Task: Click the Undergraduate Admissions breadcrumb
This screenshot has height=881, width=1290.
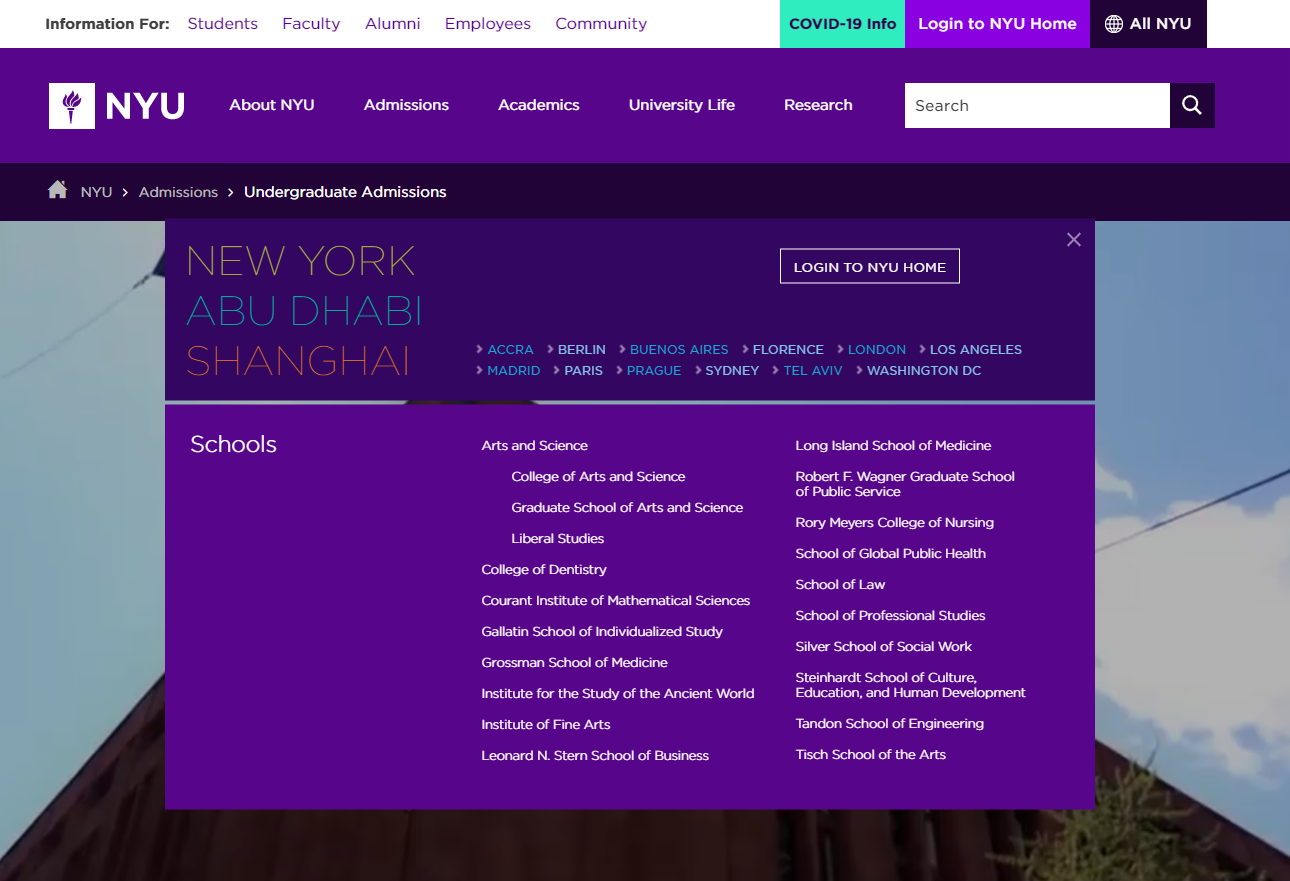Action: tap(345, 192)
